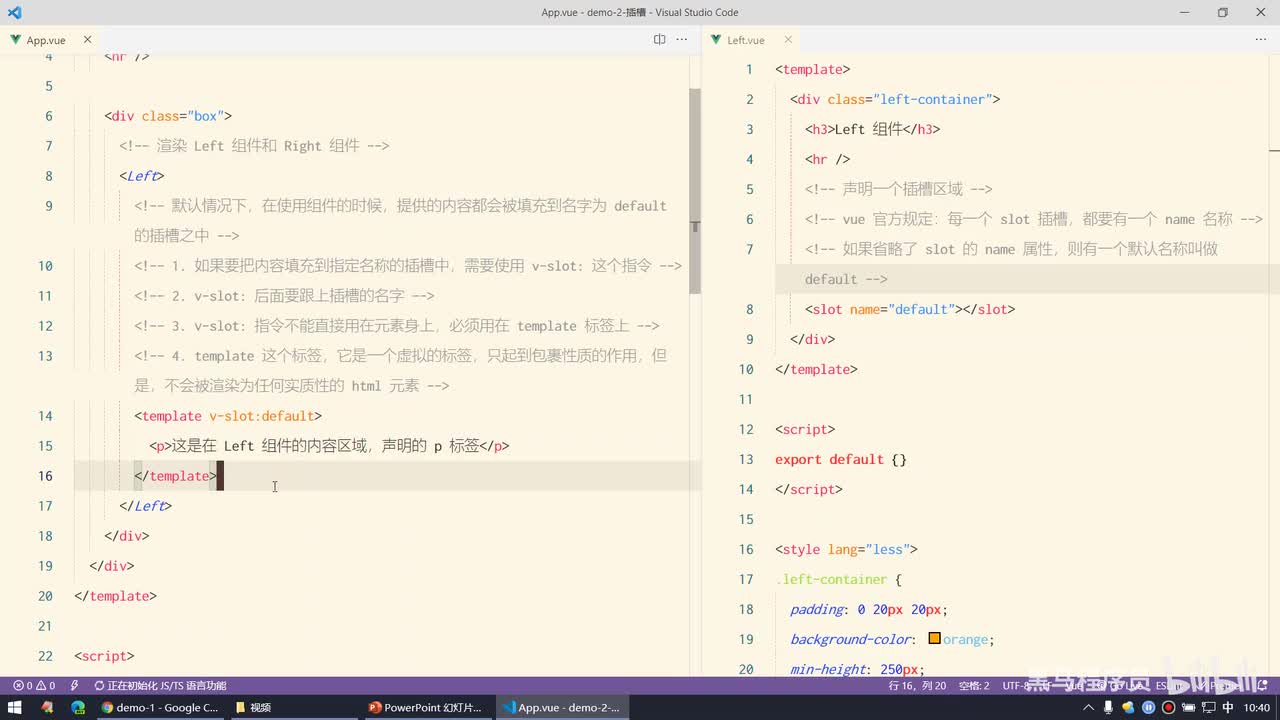Click the network tray icon
This screenshot has height=720, width=1280.
click(1207, 707)
